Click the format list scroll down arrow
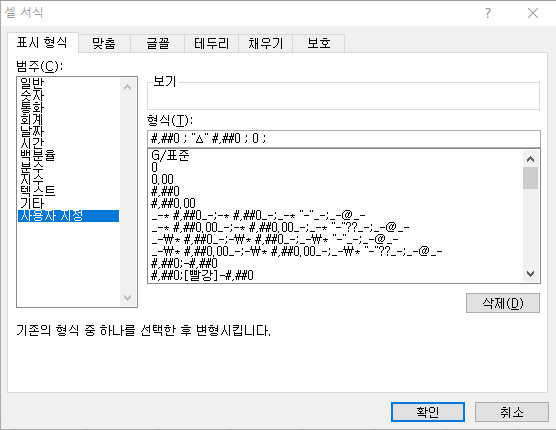This screenshot has width=556, height=430. coord(530,274)
